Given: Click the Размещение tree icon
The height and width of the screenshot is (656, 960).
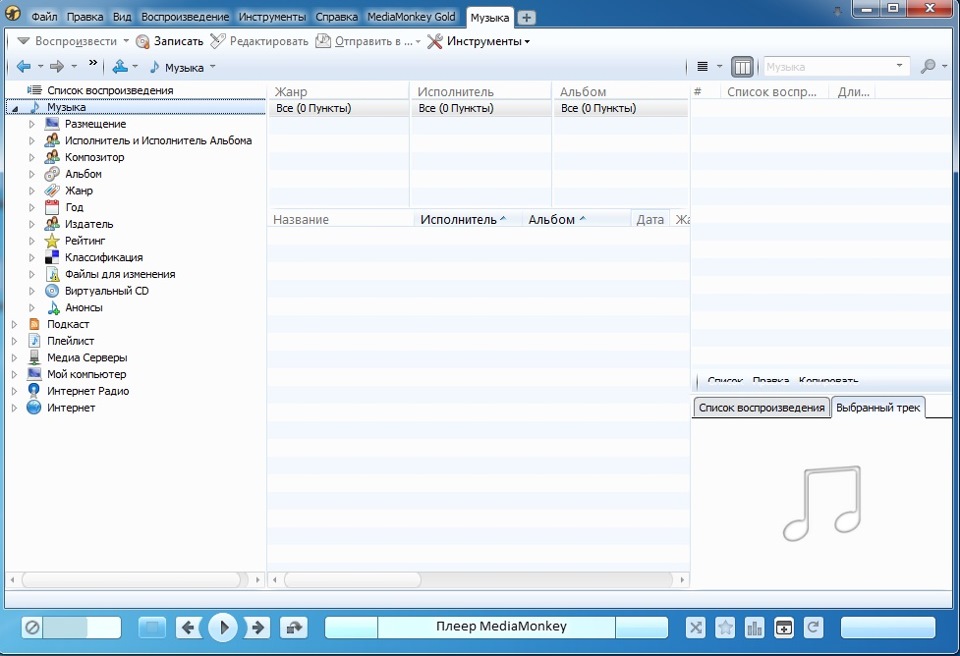Looking at the screenshot, I should (x=52, y=124).
